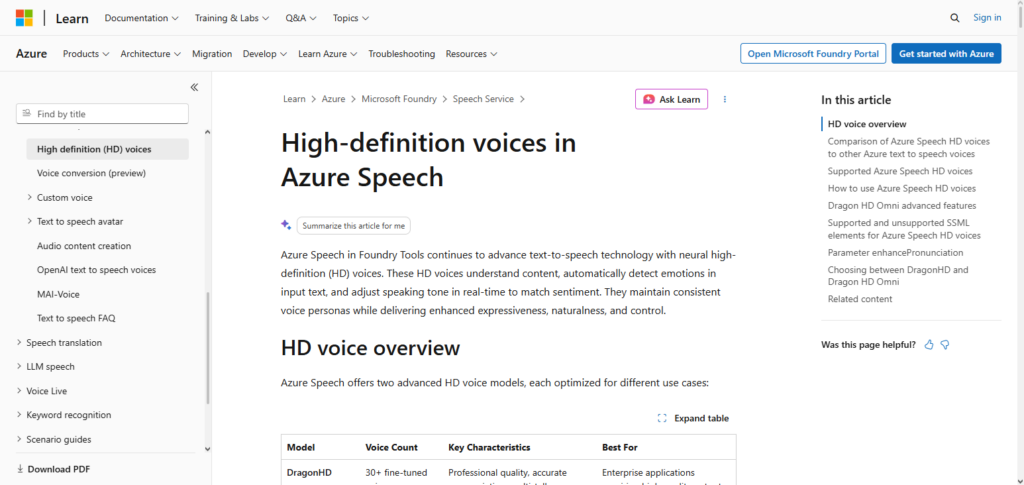Click the Ask Learn button

pos(671,99)
